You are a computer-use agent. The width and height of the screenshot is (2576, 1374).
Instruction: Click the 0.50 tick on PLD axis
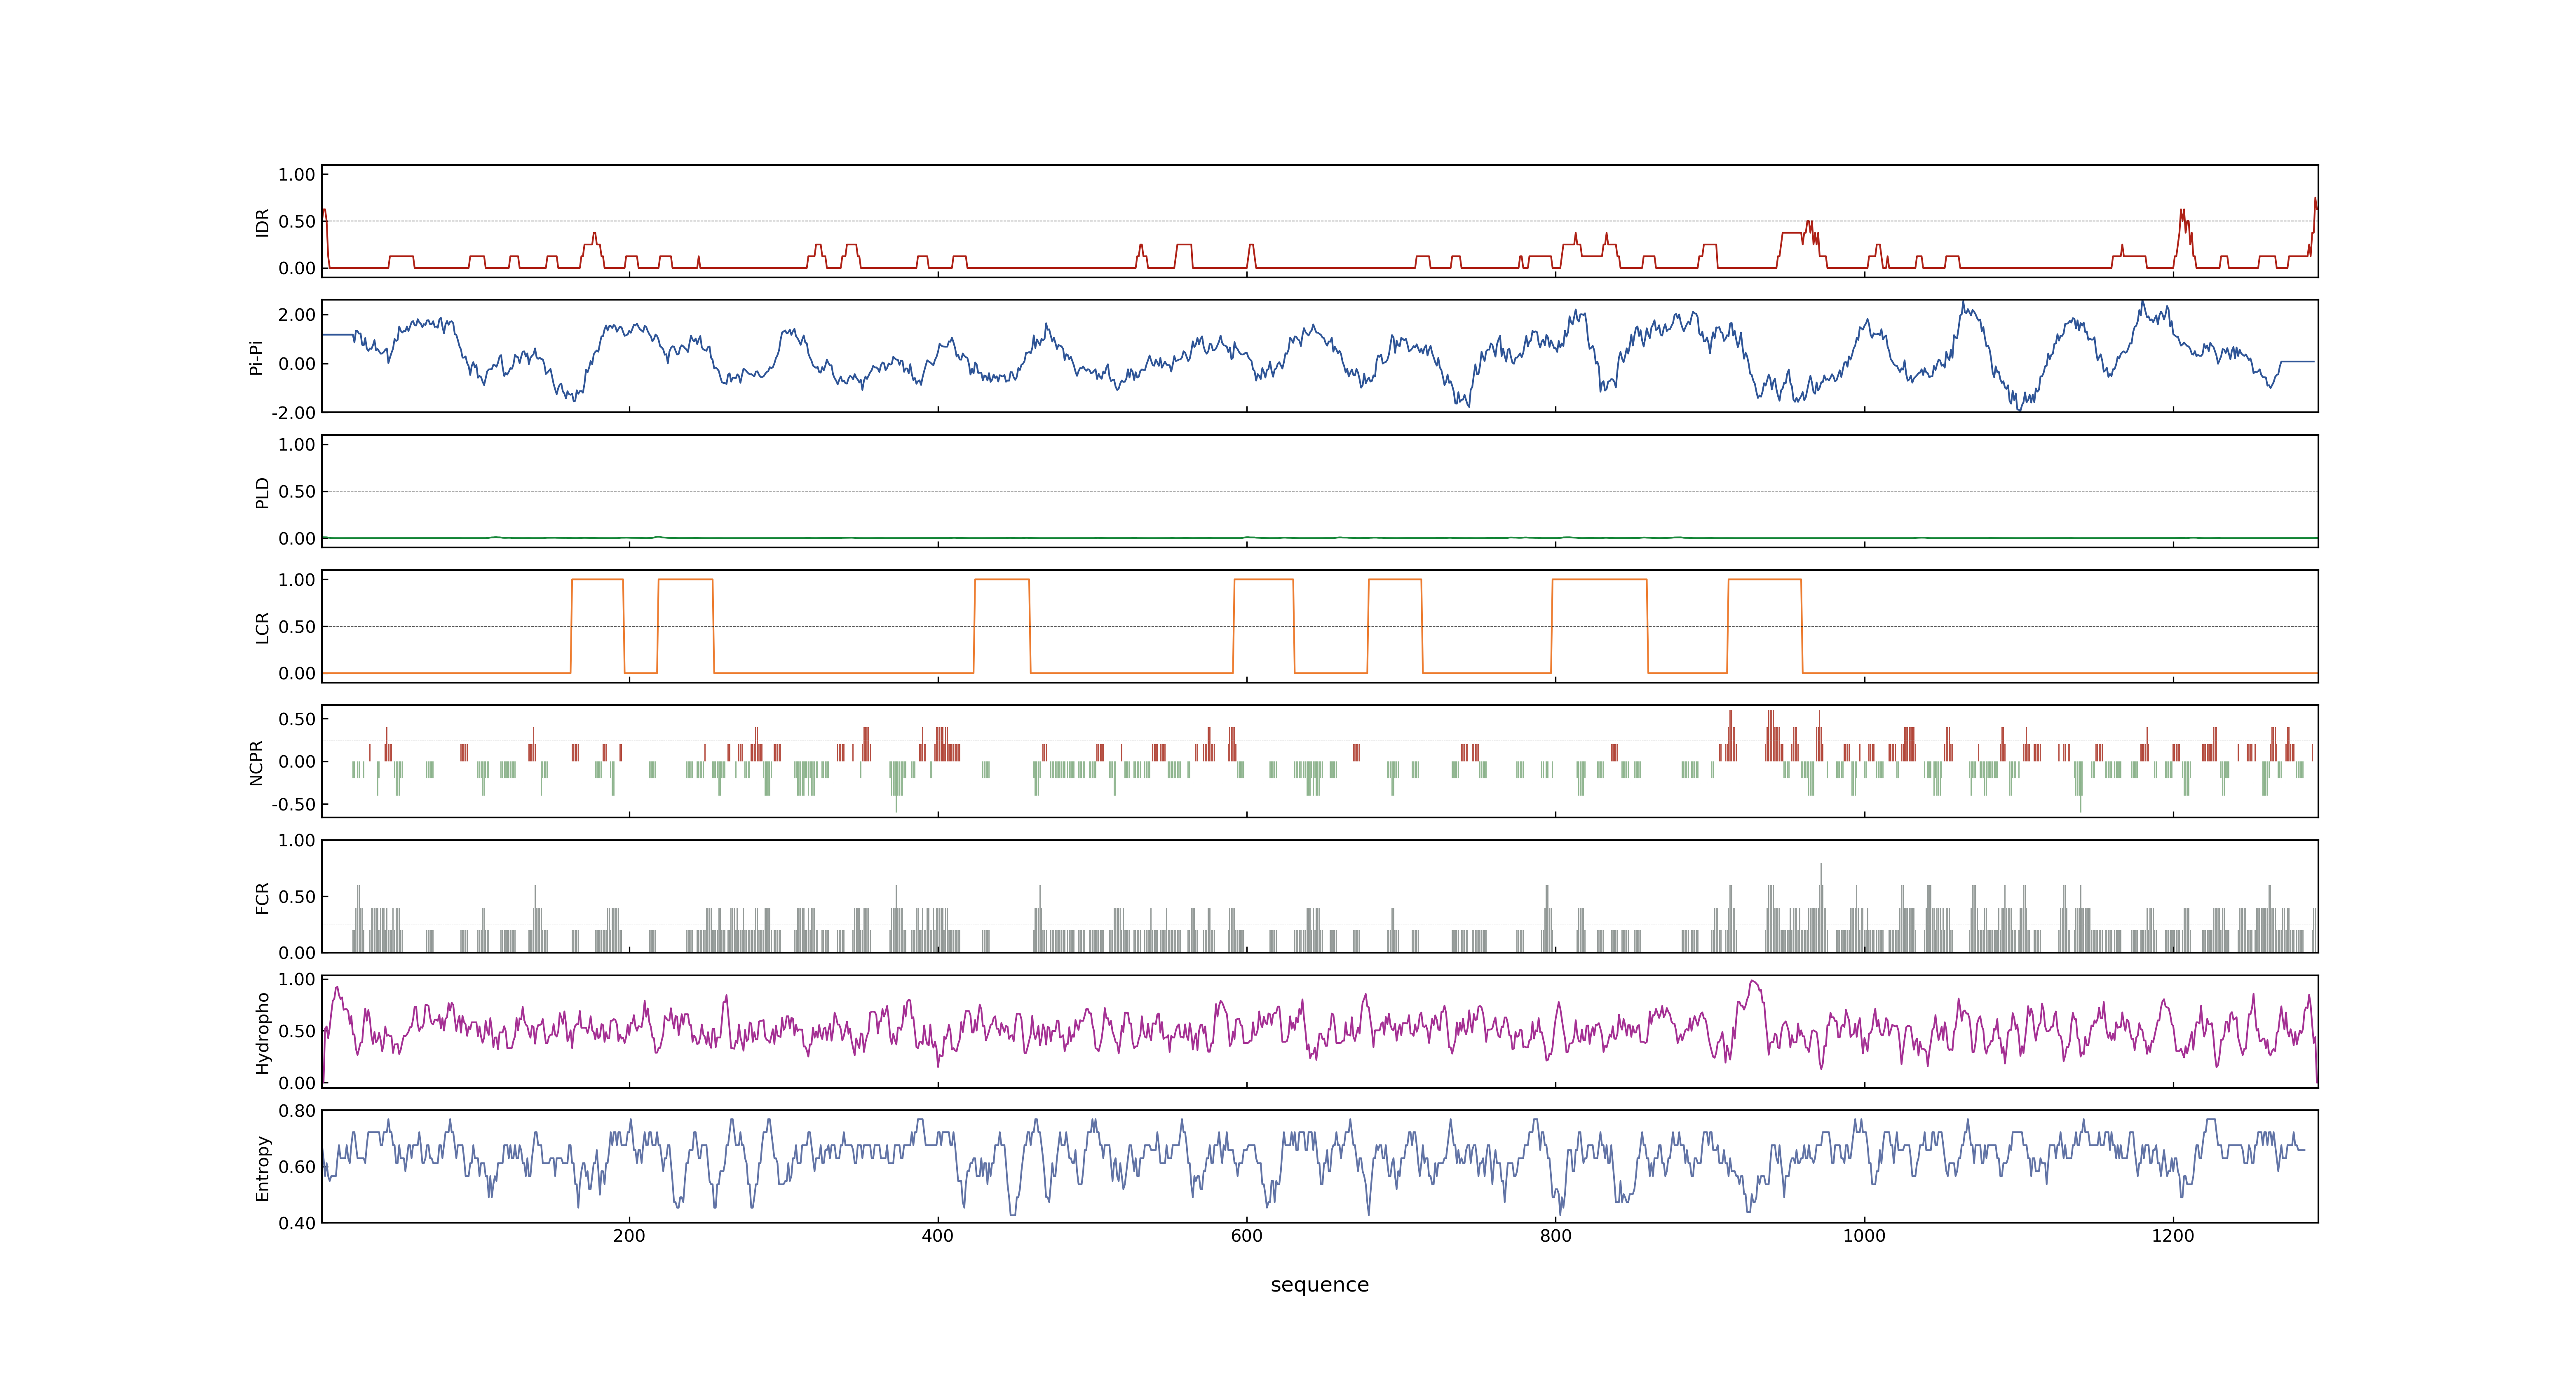[297, 492]
